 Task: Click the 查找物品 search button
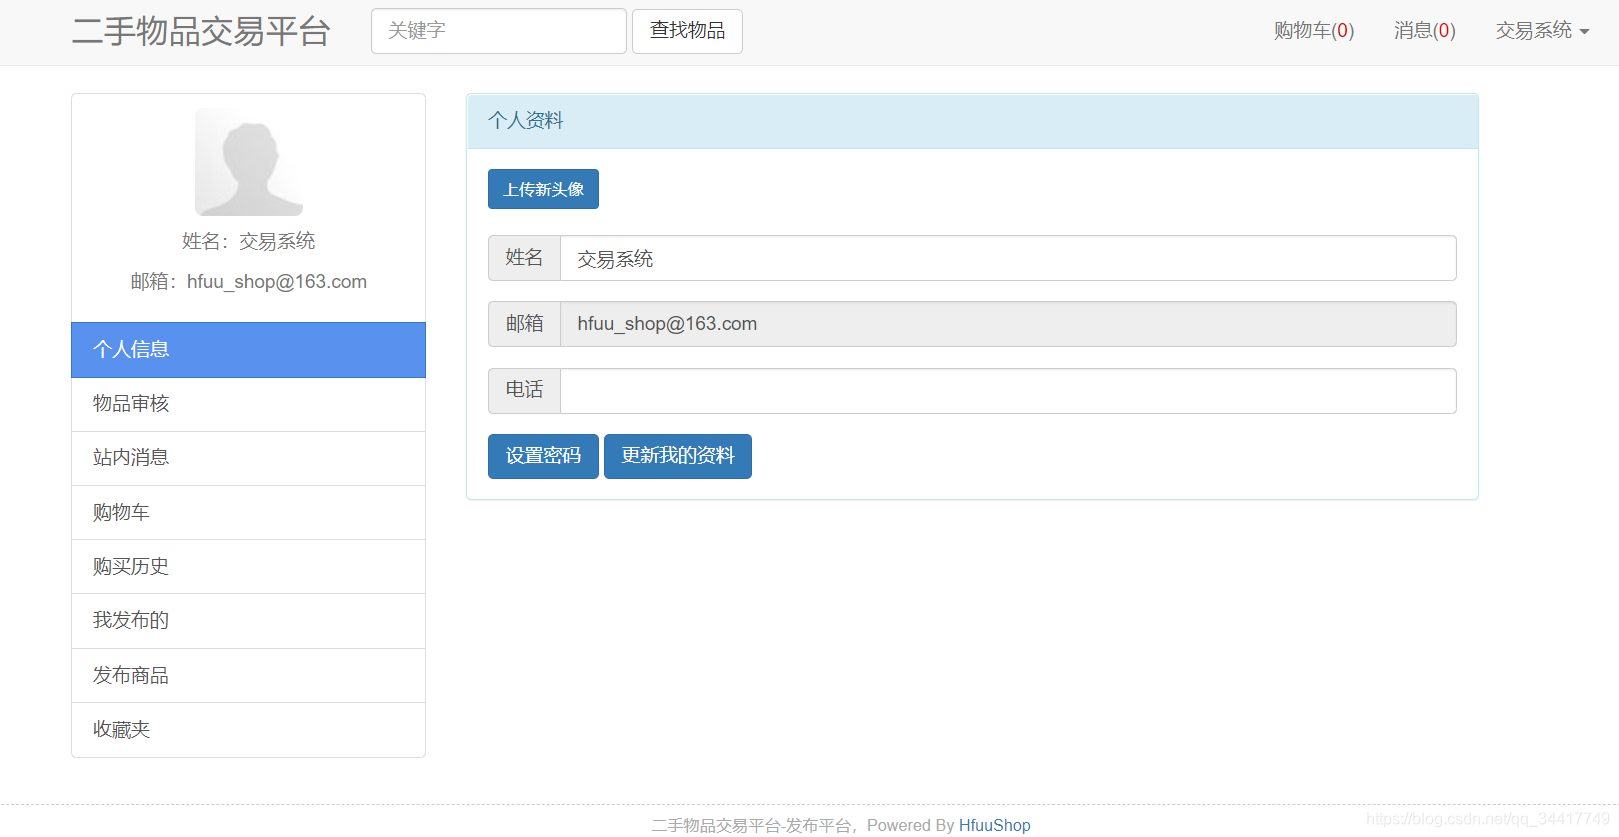point(687,31)
